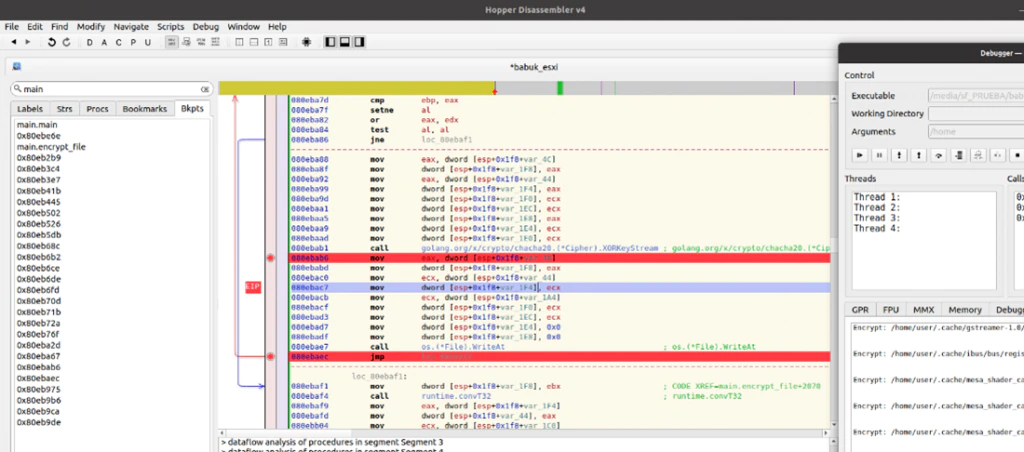
Task: Mark as undefined with the U button
Action: click(148, 42)
